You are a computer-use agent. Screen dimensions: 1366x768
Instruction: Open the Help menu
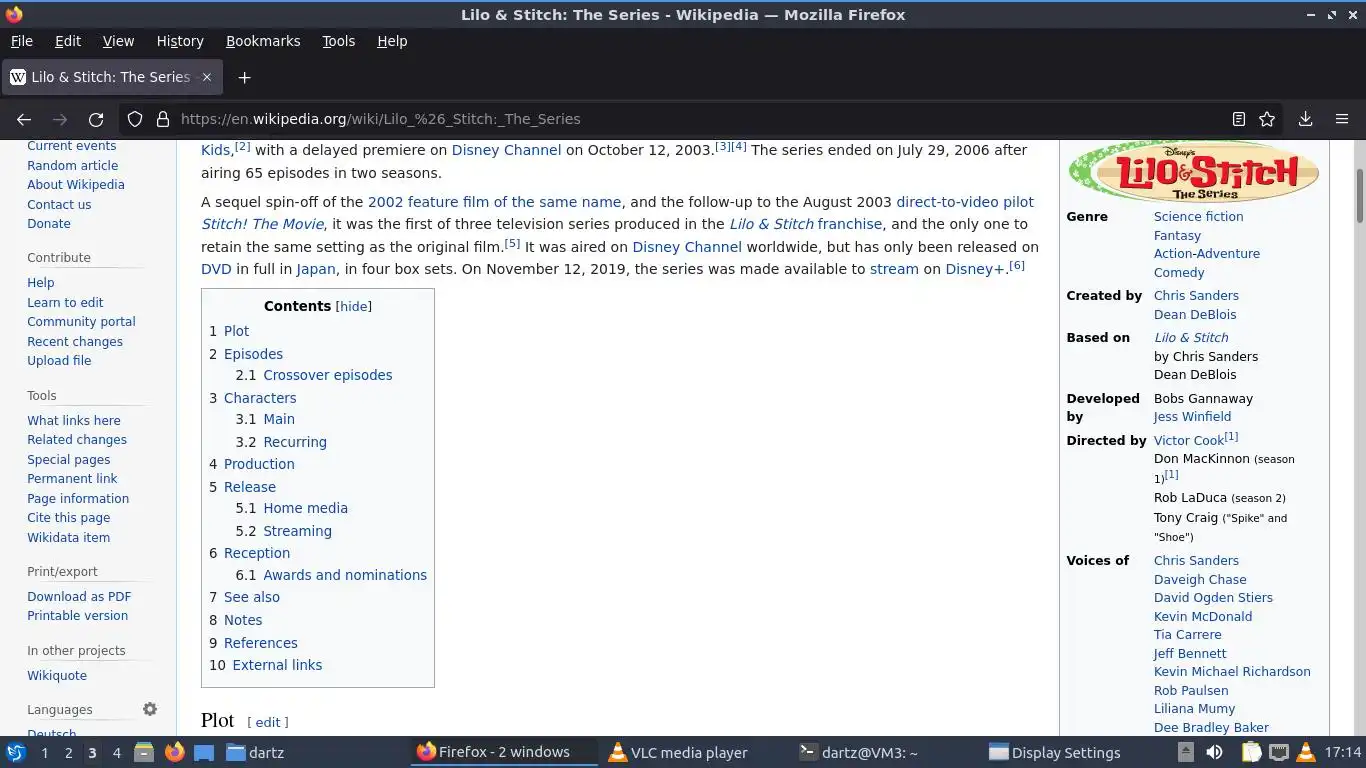pyautogui.click(x=392, y=41)
